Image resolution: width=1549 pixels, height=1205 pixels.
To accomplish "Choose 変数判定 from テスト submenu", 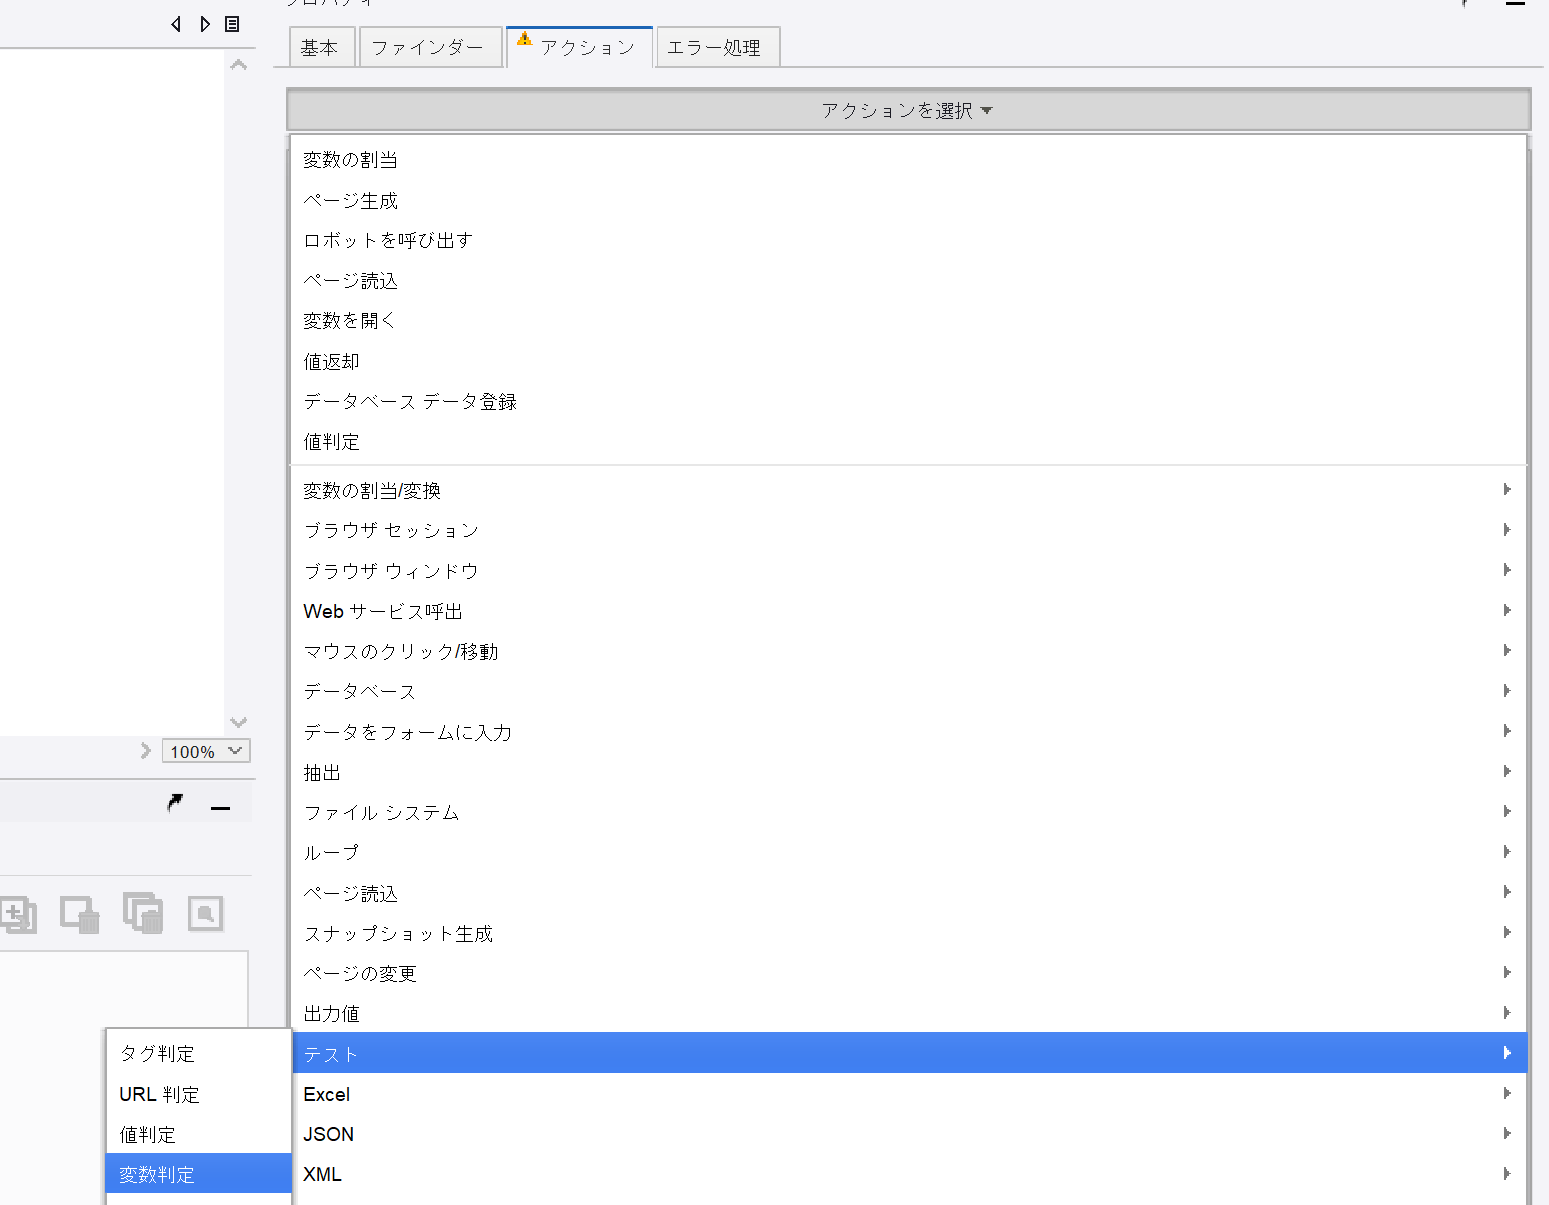I will pos(198,1174).
